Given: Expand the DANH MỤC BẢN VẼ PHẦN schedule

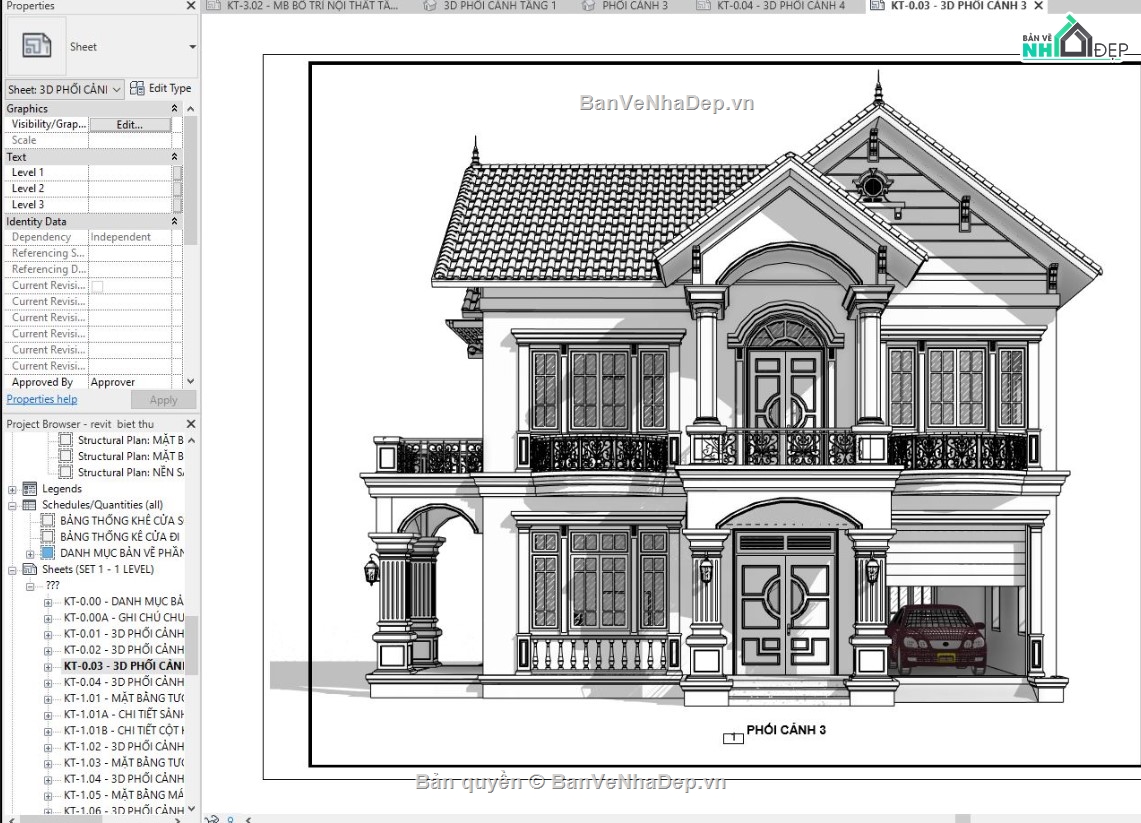Looking at the screenshot, I should coord(30,554).
